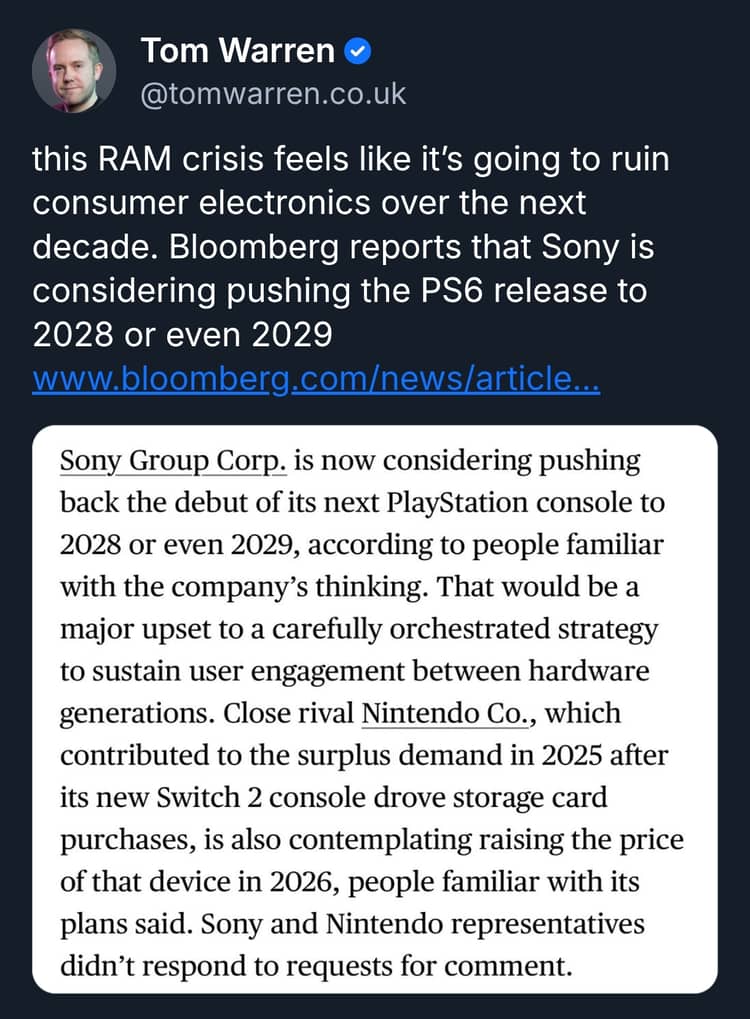Viewport: 750px width, 1019px height.
Task: Open Tom Warren's profile avatar photo
Action: 74,71
